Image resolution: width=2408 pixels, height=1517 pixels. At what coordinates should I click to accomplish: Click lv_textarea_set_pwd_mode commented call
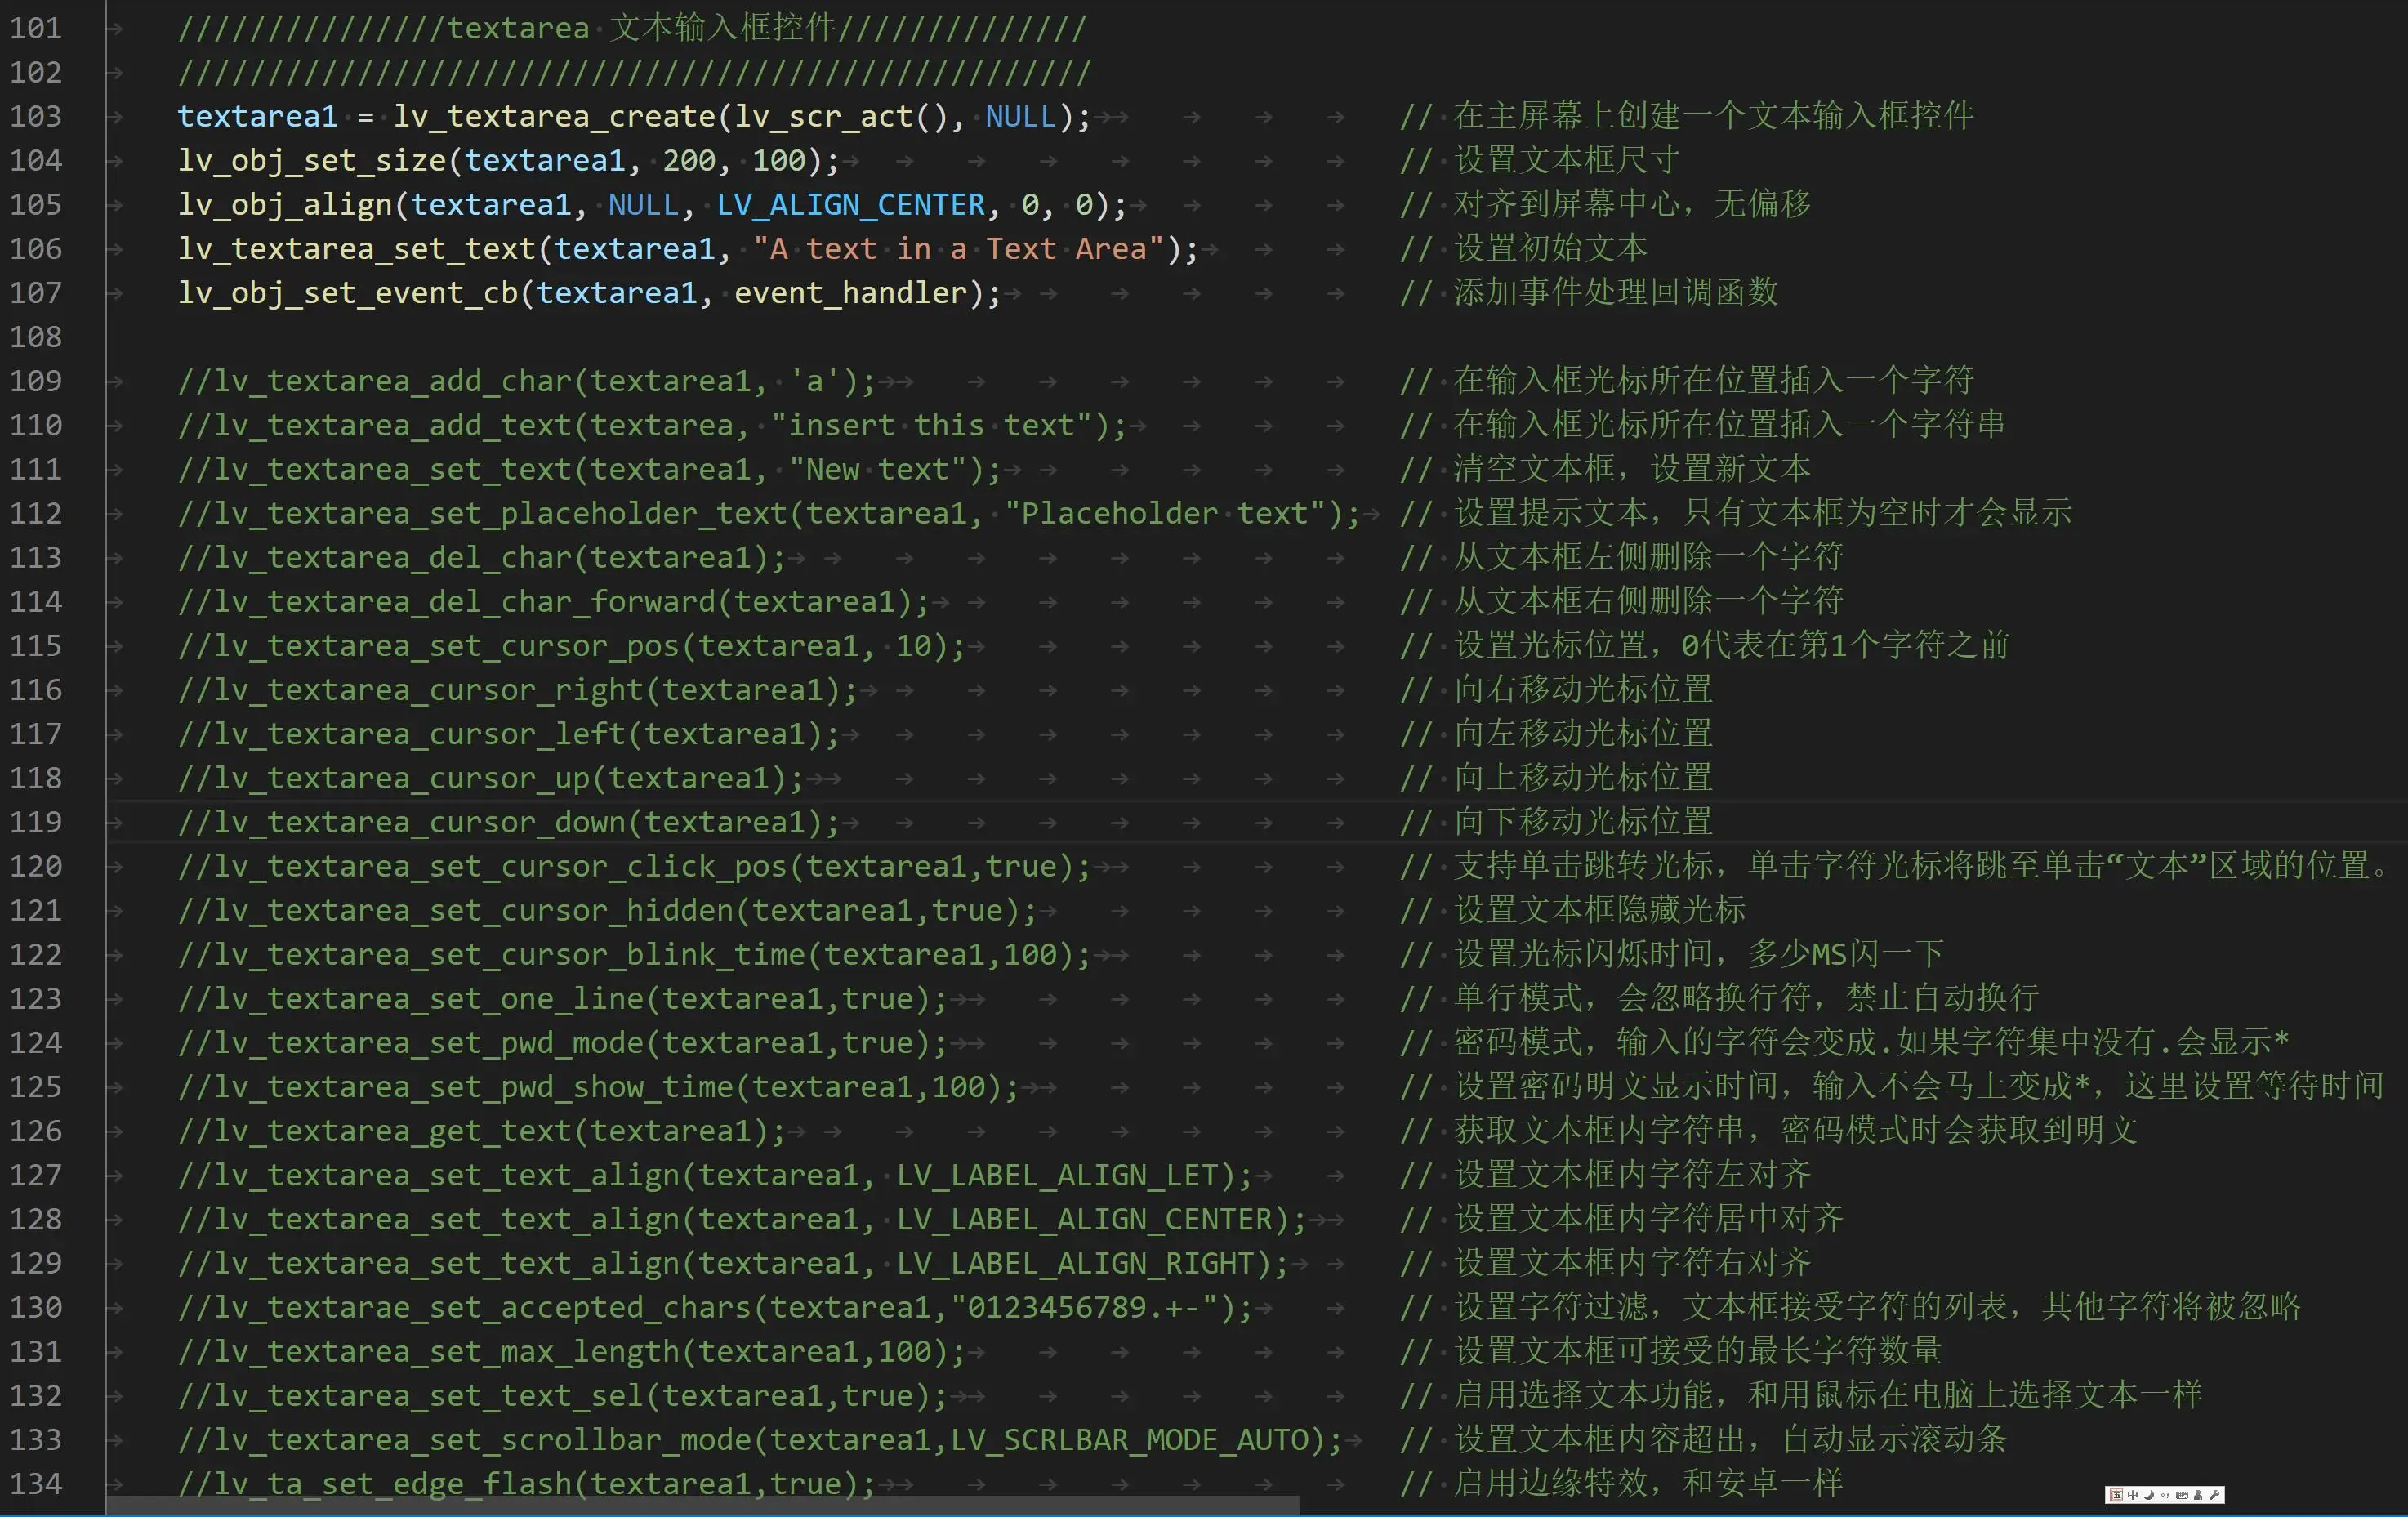(x=430, y=1043)
